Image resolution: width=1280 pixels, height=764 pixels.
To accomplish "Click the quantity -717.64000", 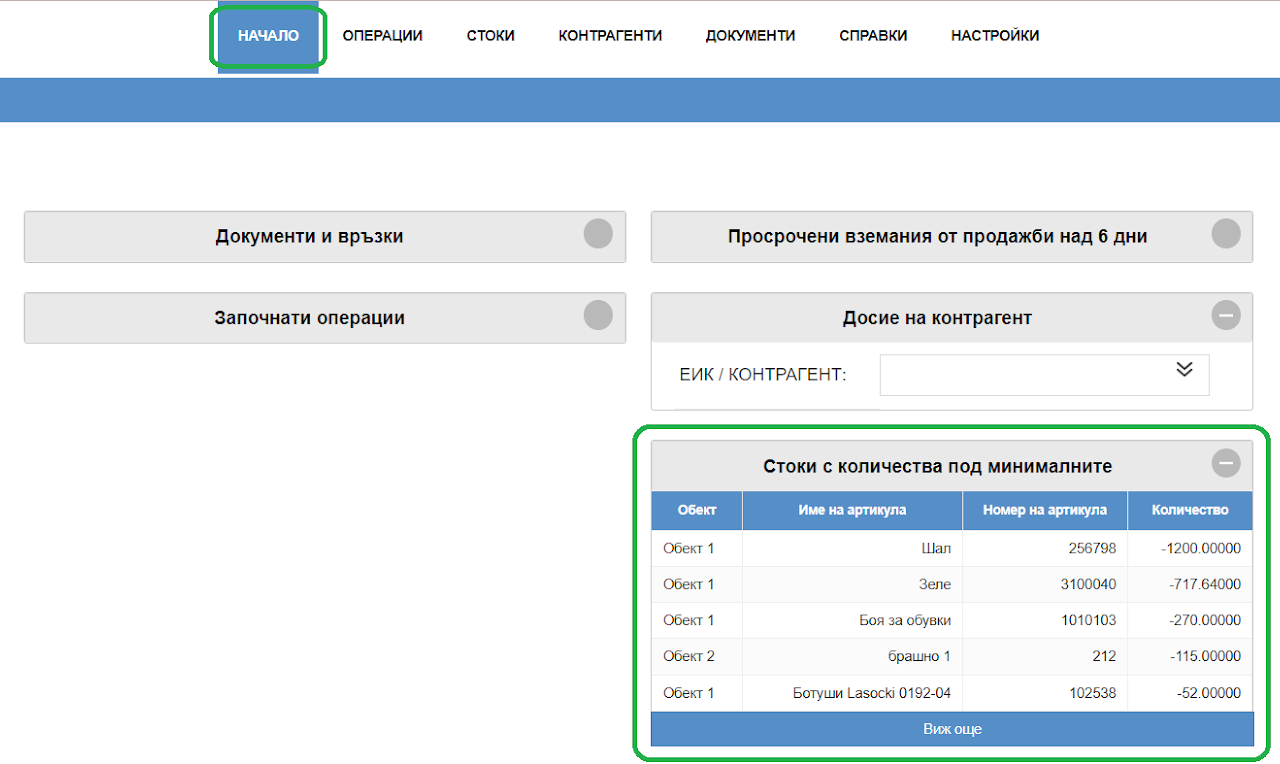I will [x=1205, y=584].
